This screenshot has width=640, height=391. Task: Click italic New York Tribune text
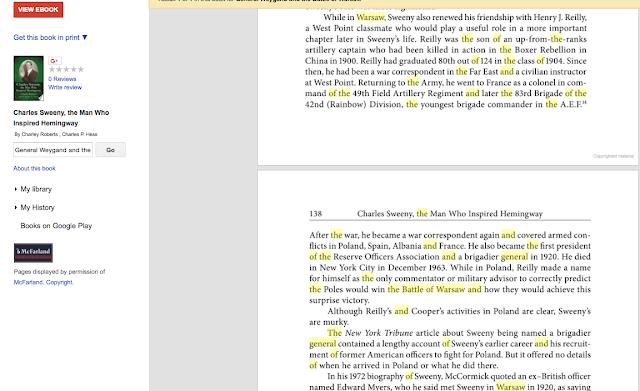point(379,333)
